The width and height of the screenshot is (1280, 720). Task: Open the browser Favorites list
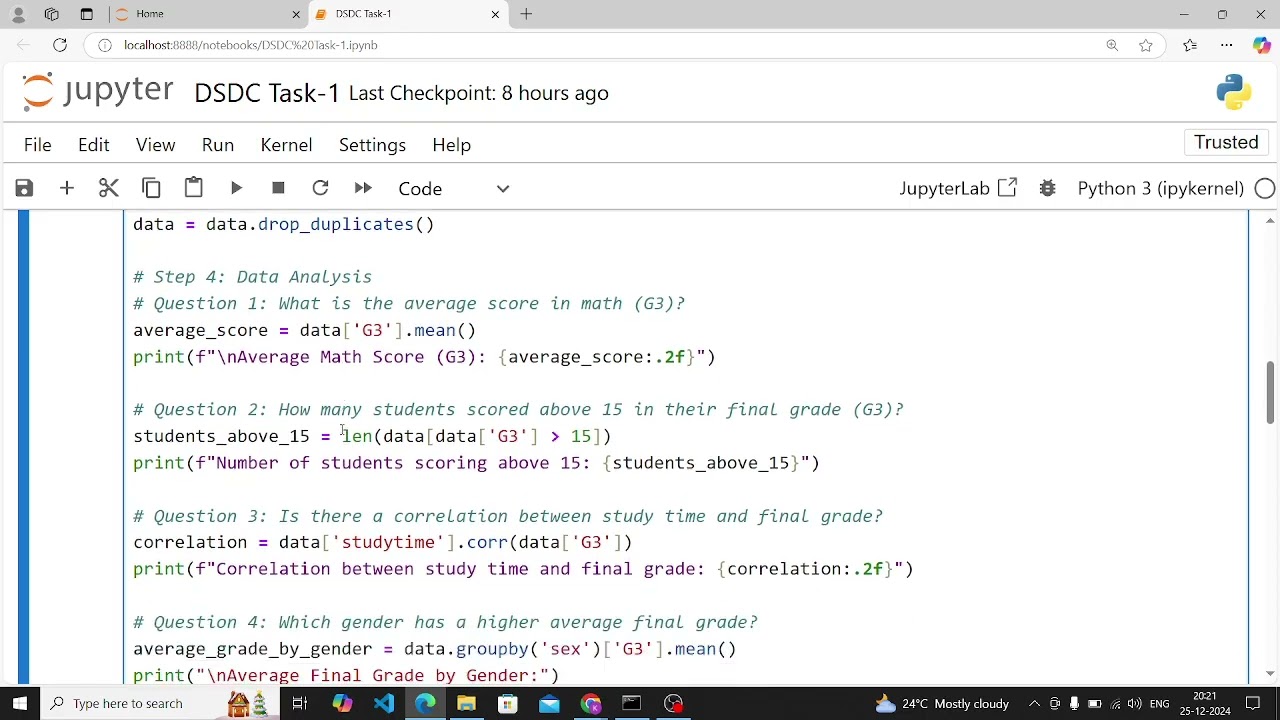click(x=1190, y=45)
